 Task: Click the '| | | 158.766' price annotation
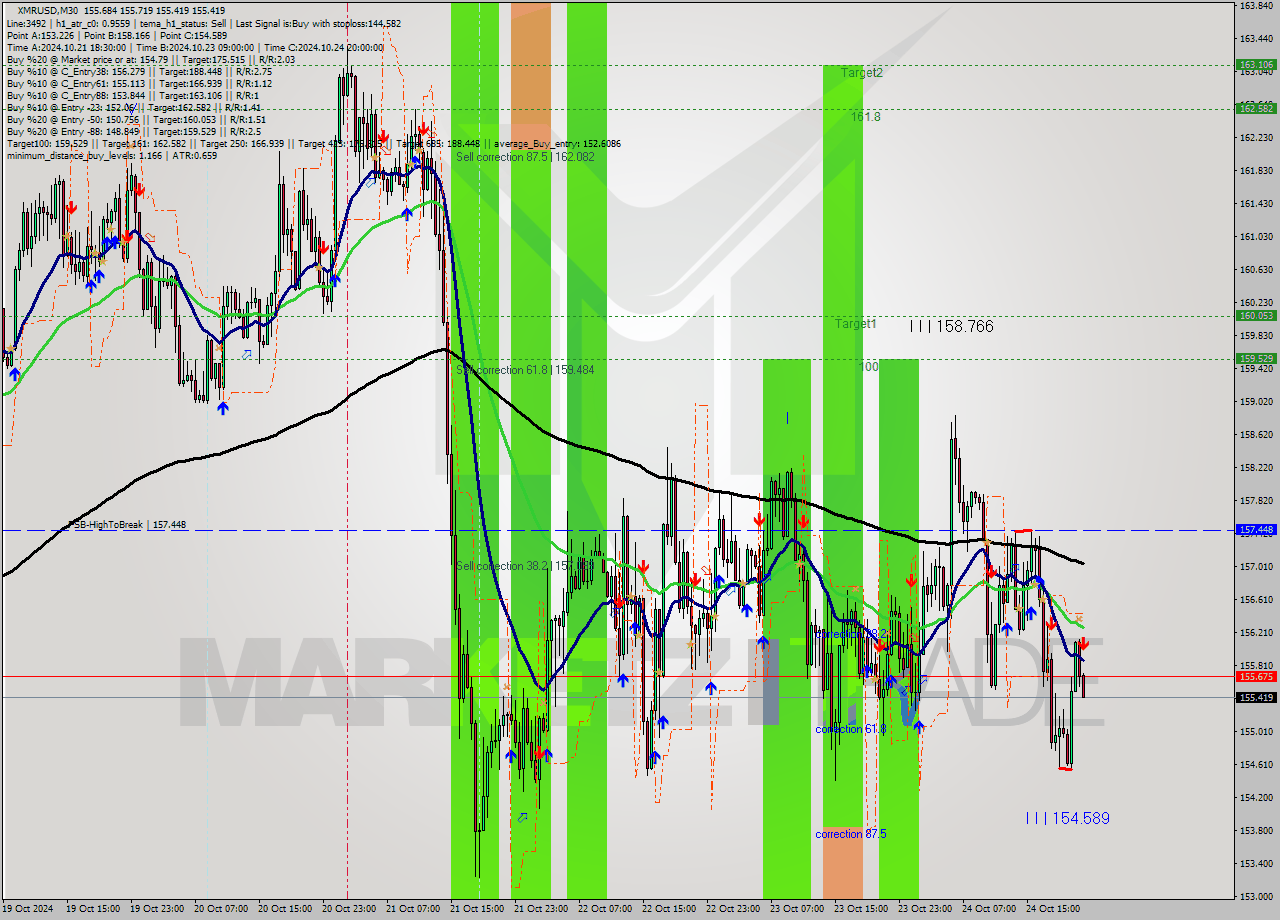click(x=952, y=326)
